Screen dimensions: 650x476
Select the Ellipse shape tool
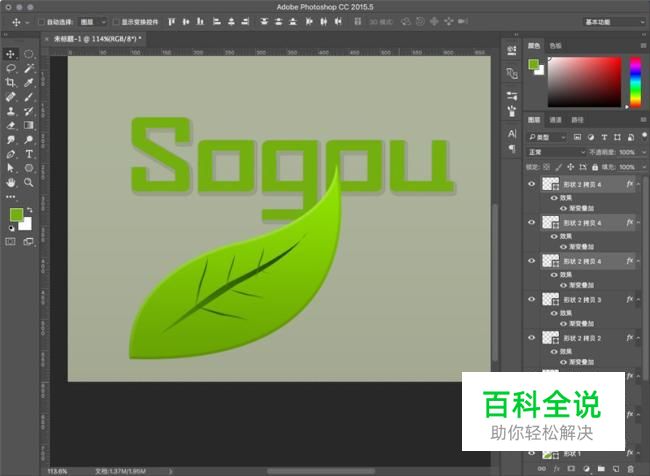pyautogui.click(x=29, y=168)
